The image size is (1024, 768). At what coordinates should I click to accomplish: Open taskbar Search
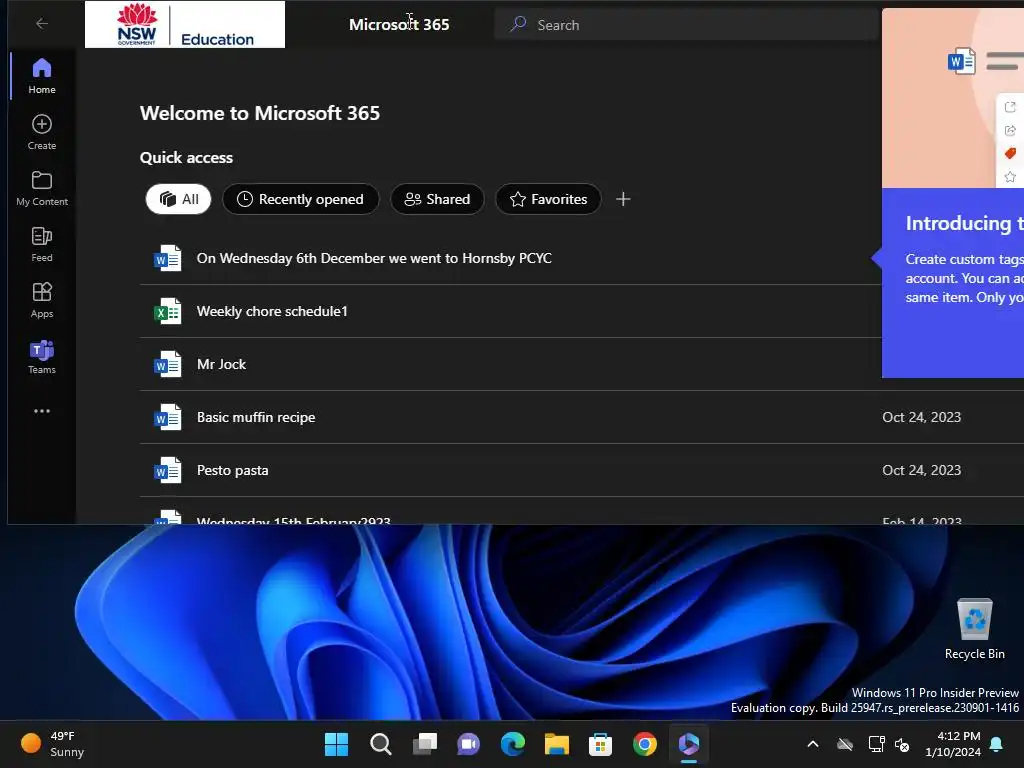pos(381,744)
